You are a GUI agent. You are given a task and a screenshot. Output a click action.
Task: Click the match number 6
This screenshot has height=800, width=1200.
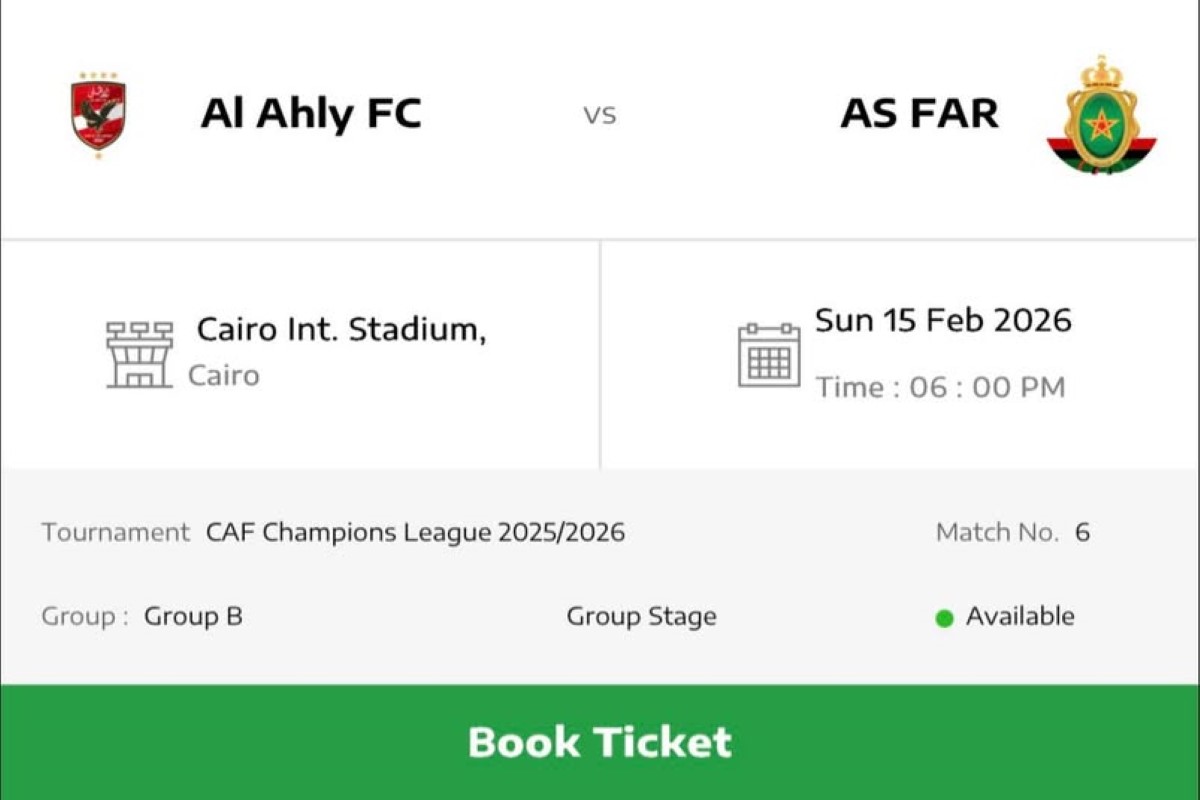[x=1082, y=532]
